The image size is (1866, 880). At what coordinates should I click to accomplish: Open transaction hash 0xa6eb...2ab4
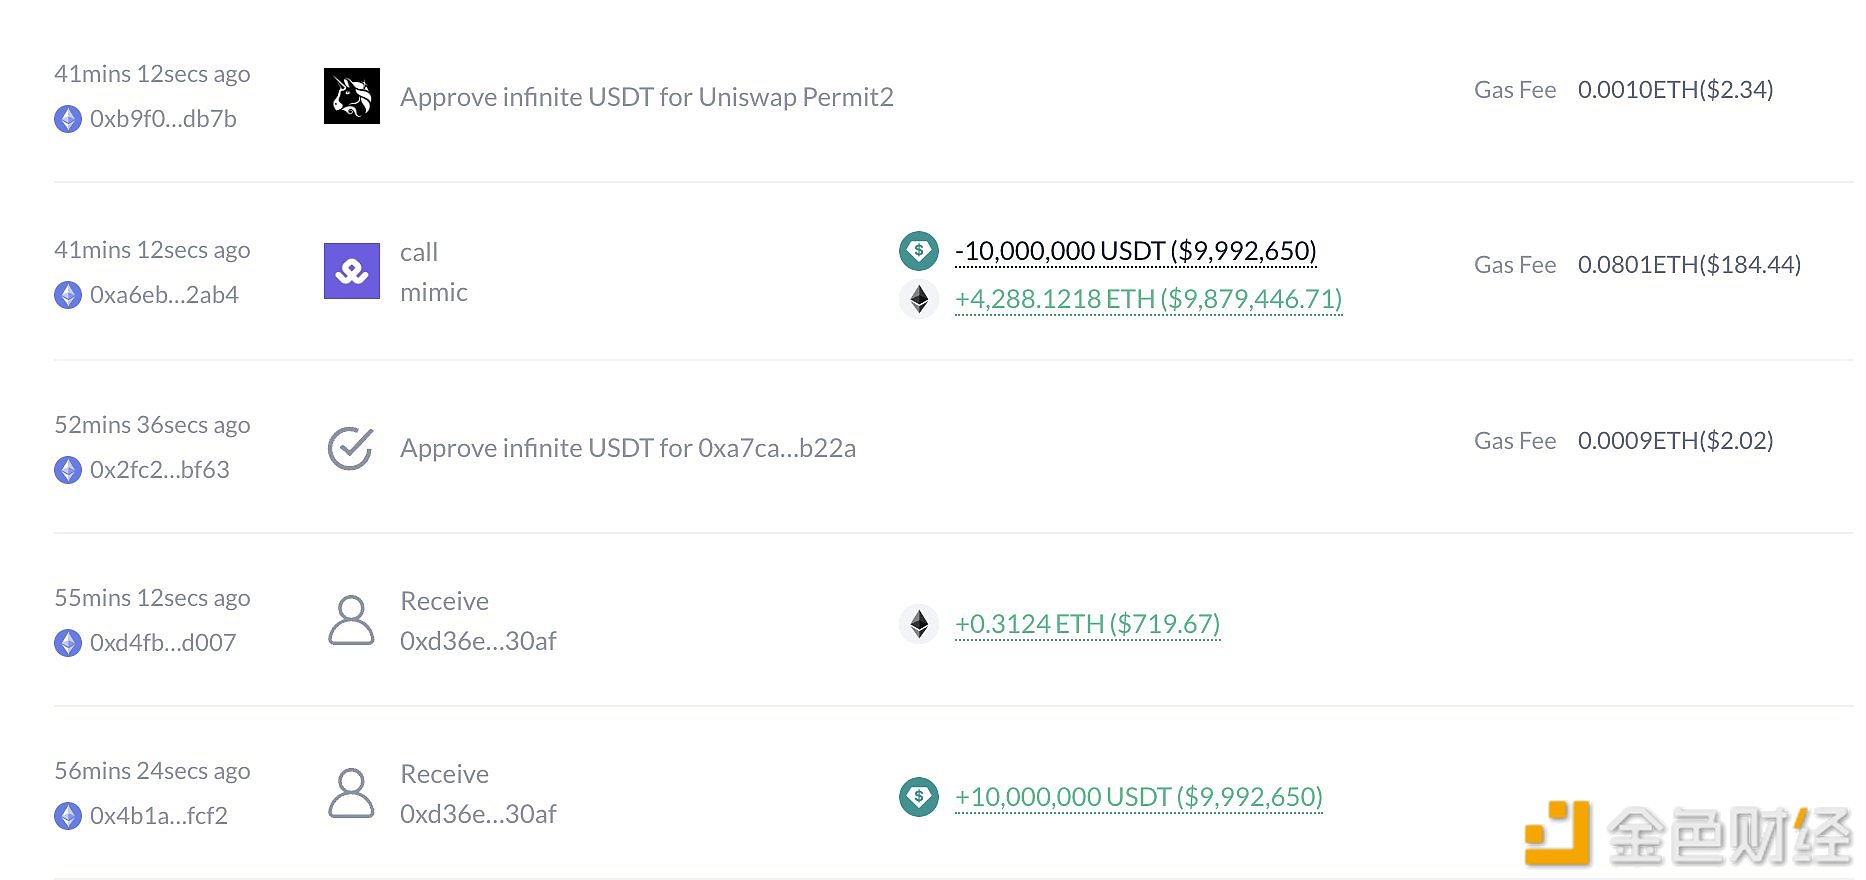pyautogui.click(x=164, y=295)
